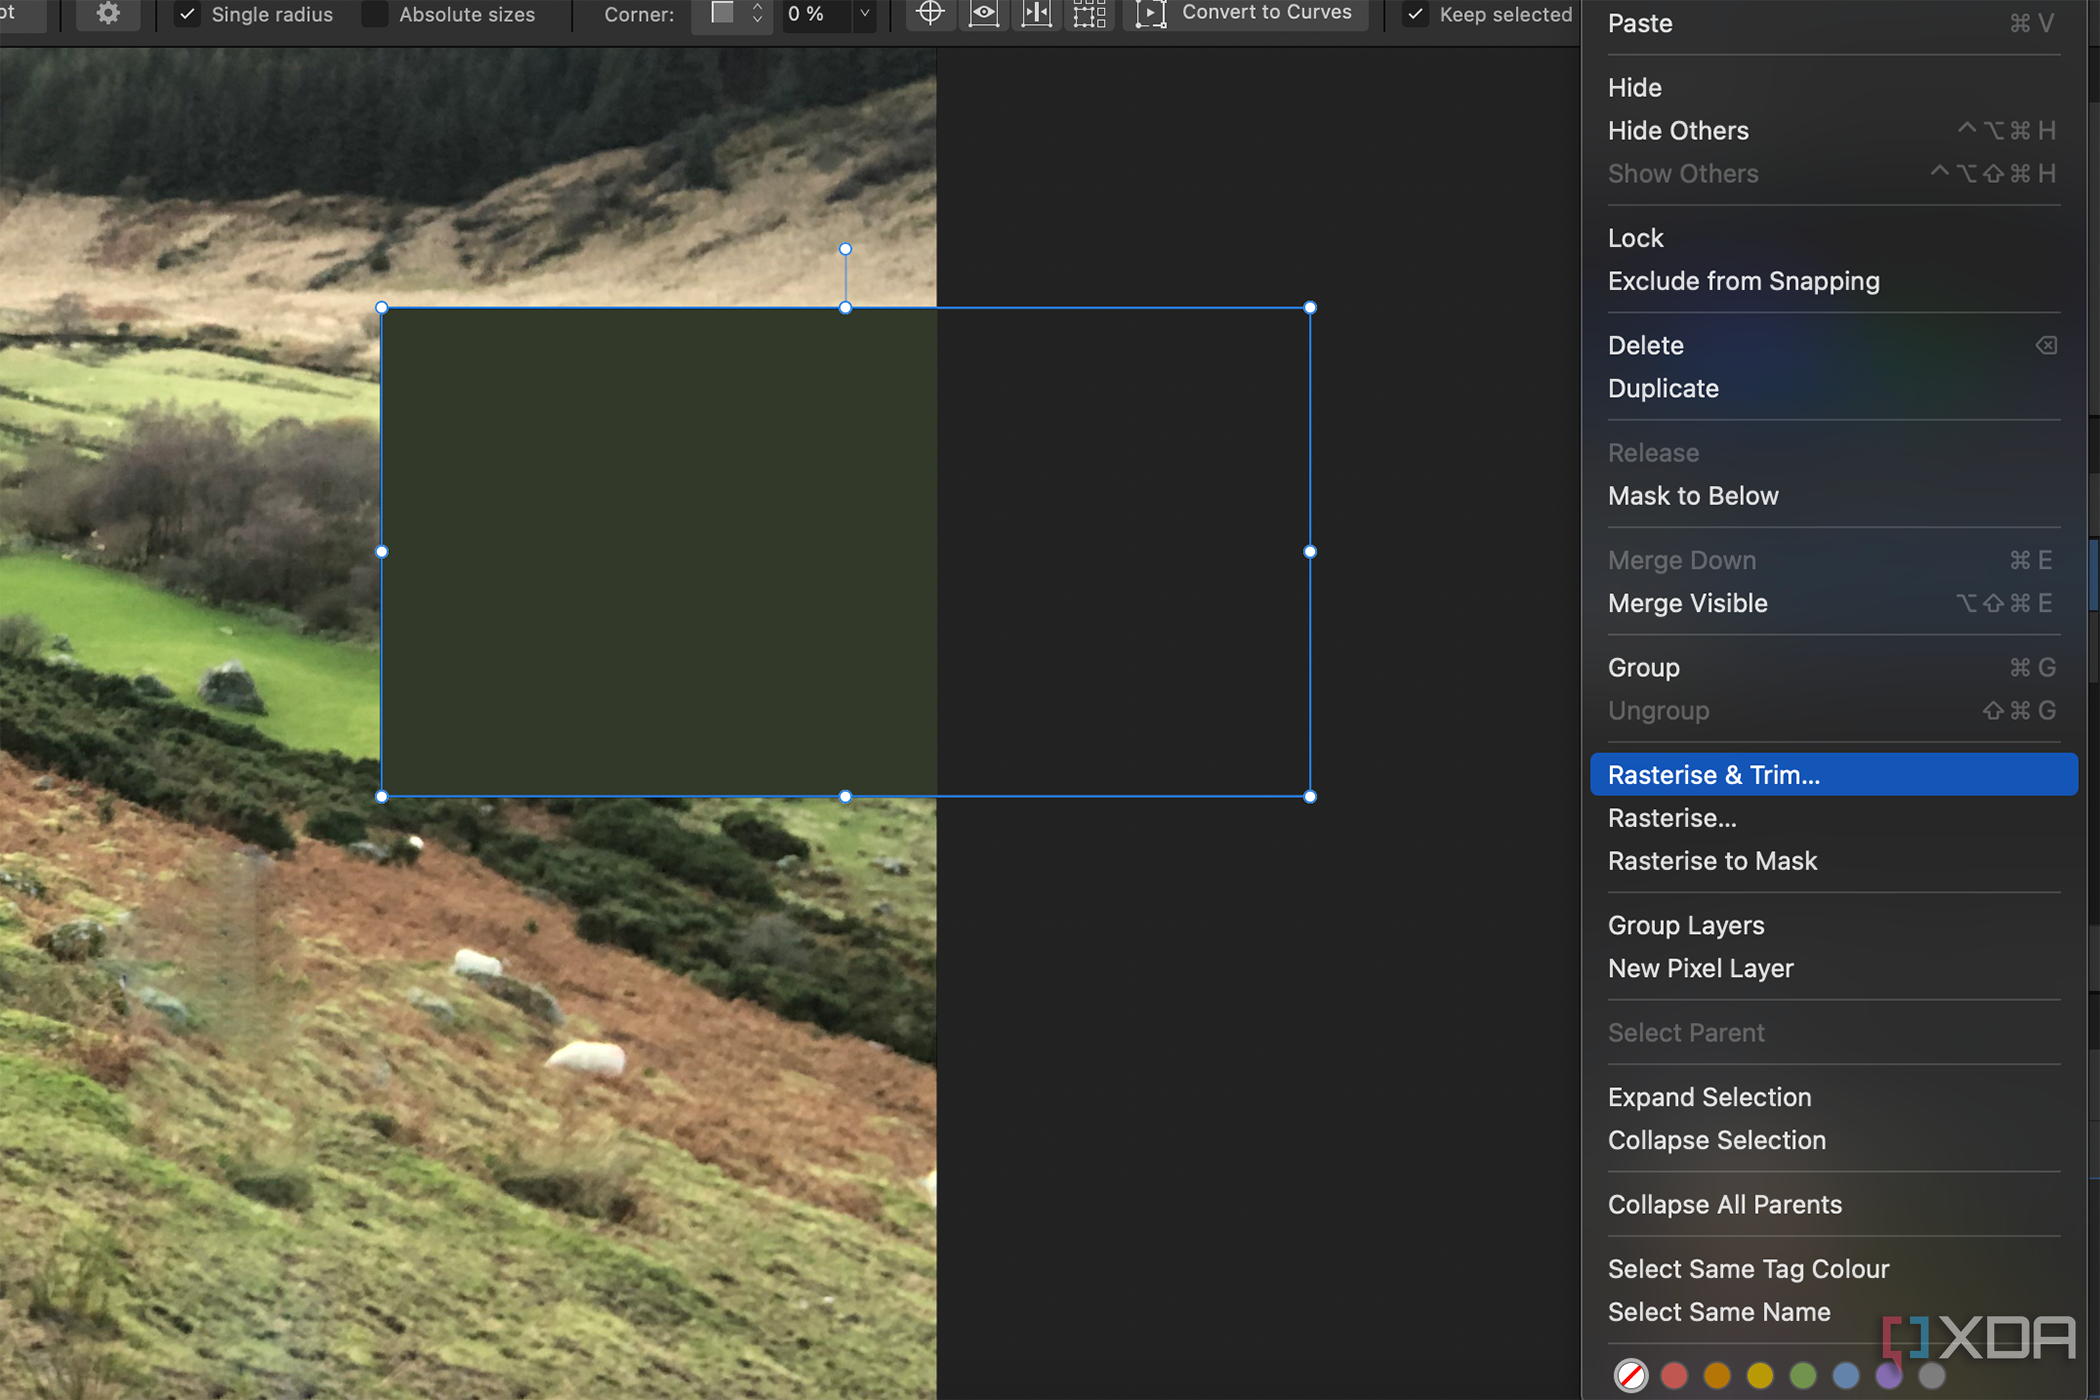Open the Corner percentage dropdown
The image size is (2100, 1400).
(869, 12)
